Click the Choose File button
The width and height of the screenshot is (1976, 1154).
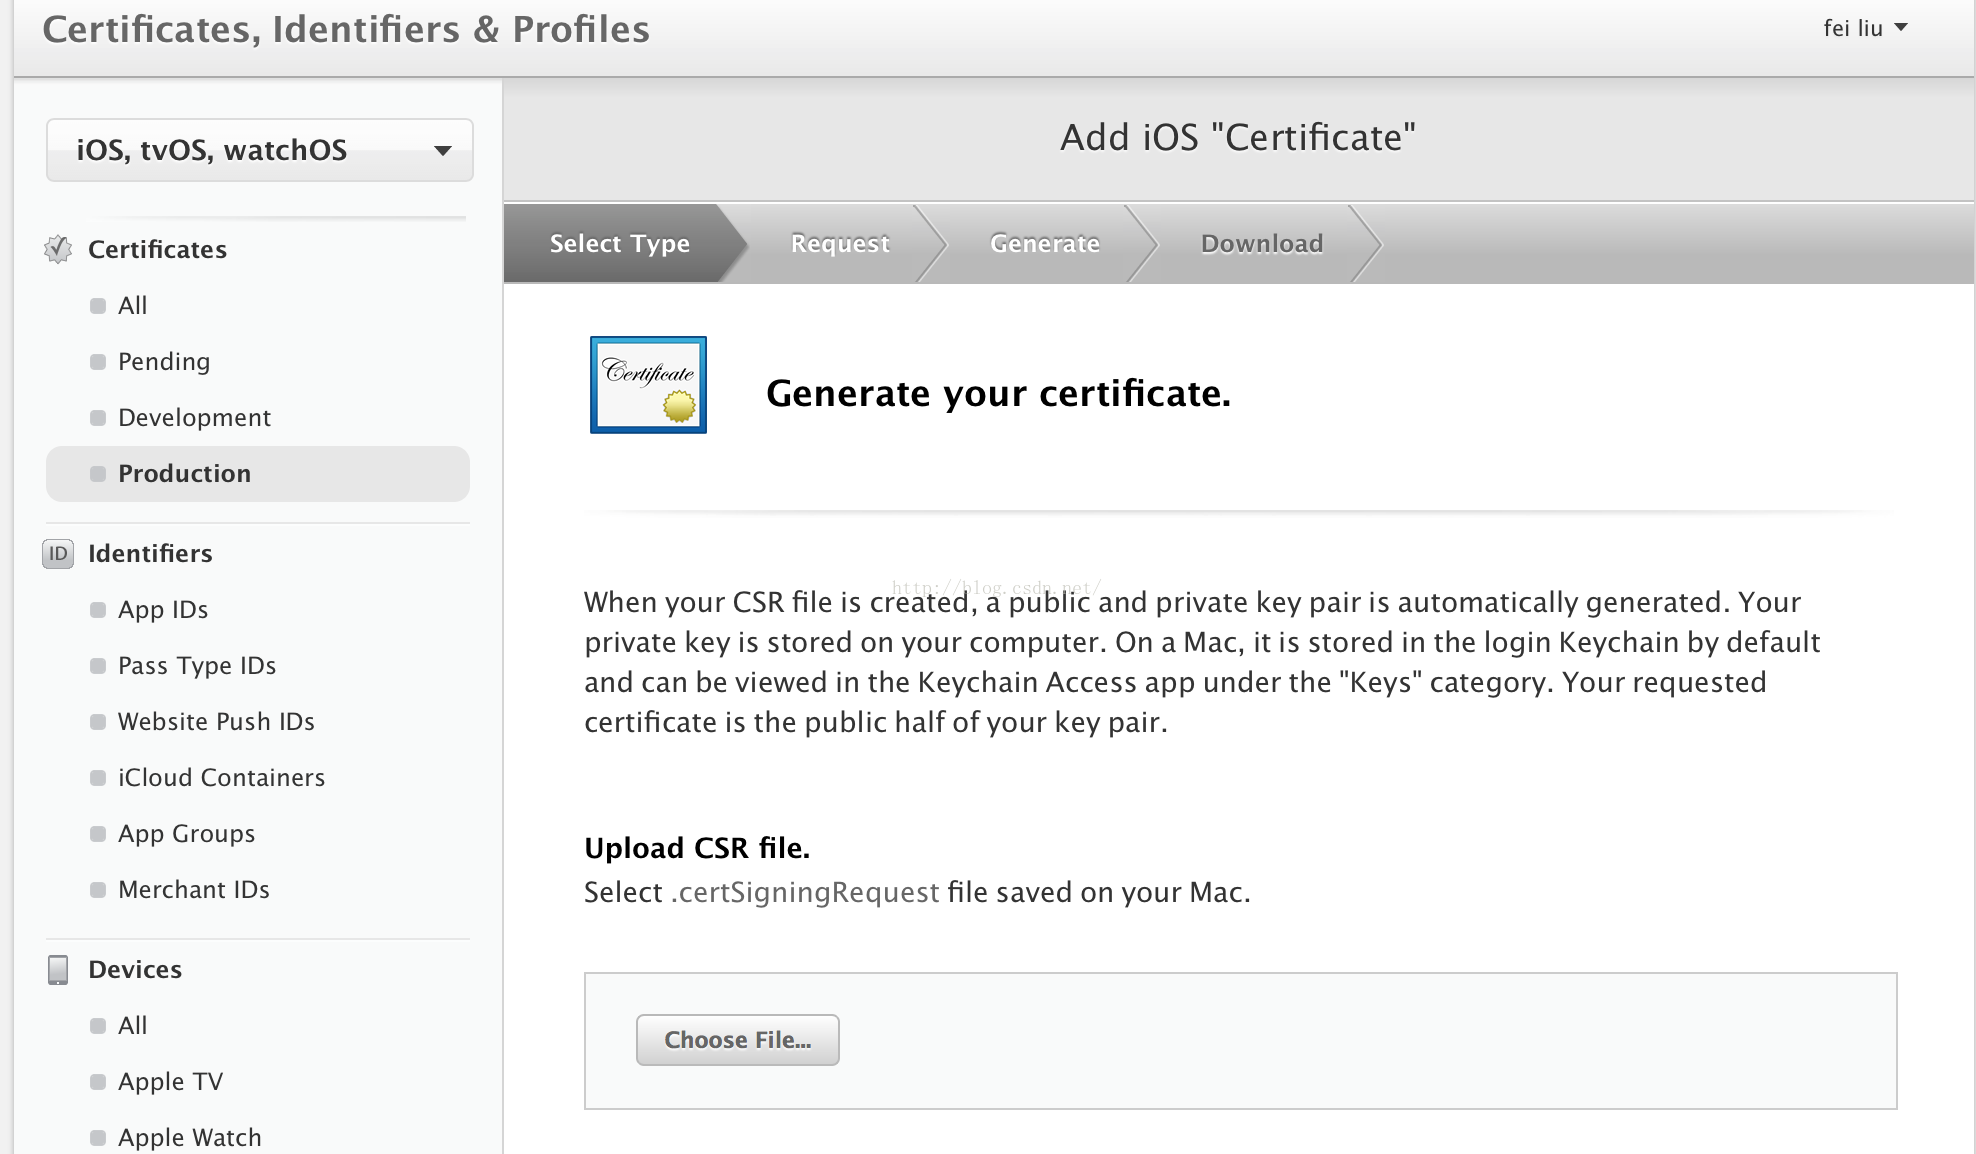coord(738,1040)
